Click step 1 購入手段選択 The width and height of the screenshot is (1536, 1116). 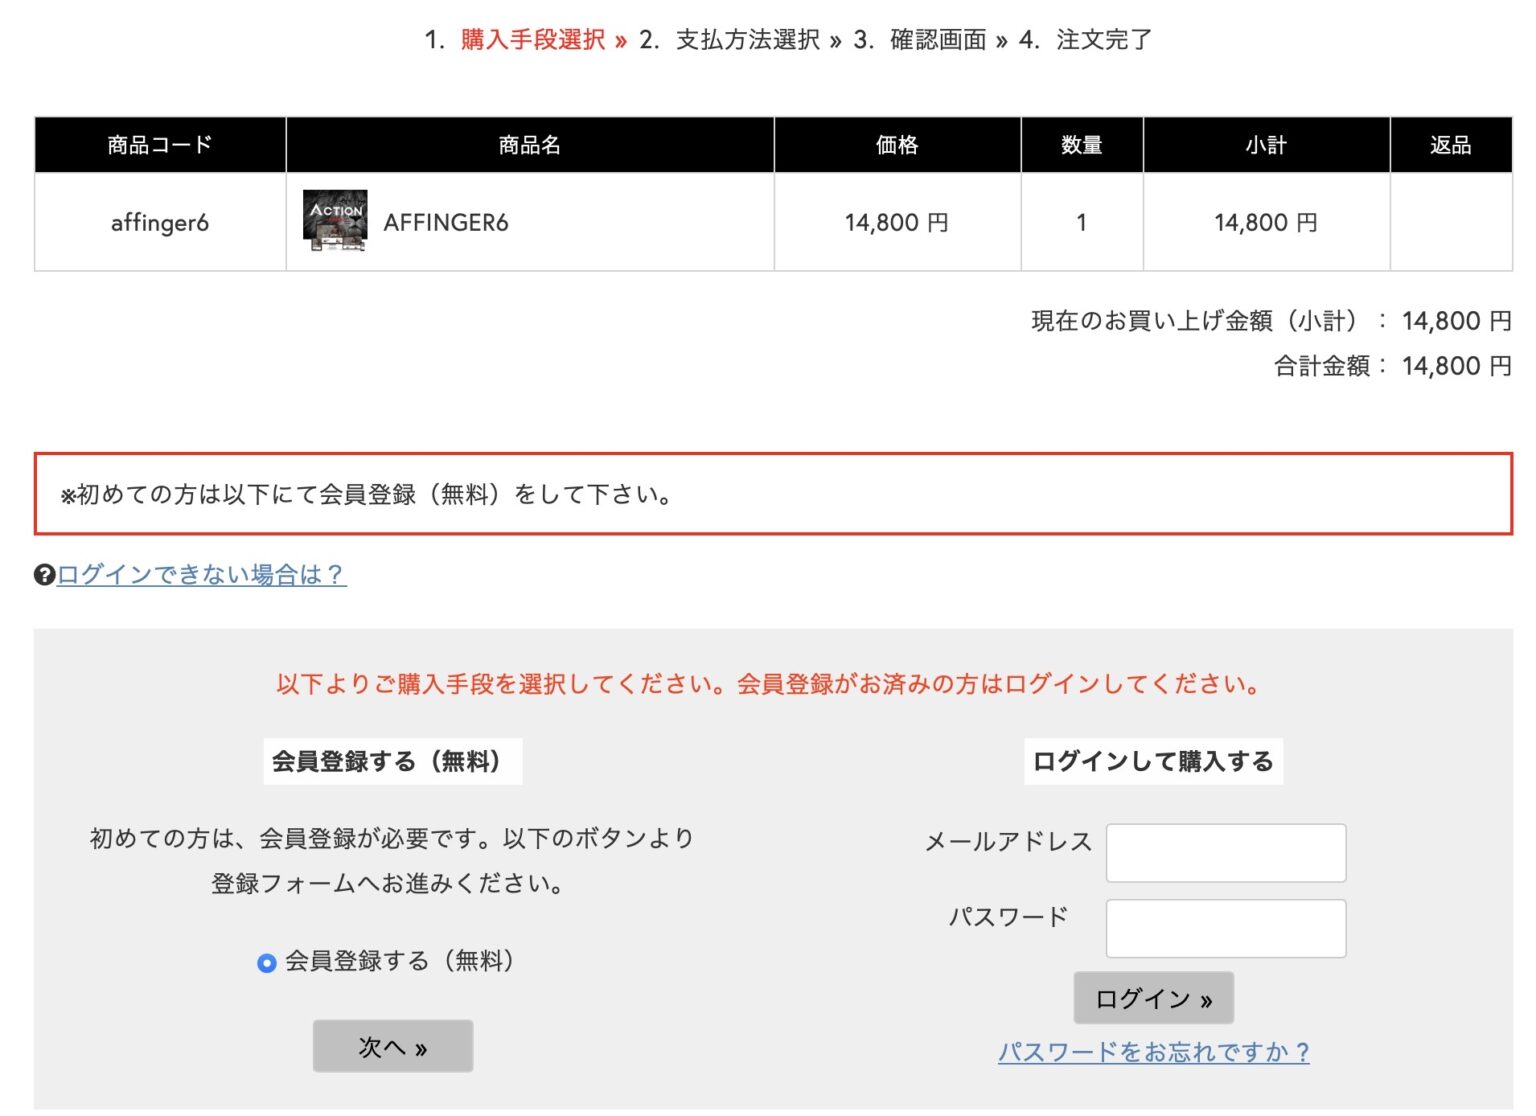(531, 41)
